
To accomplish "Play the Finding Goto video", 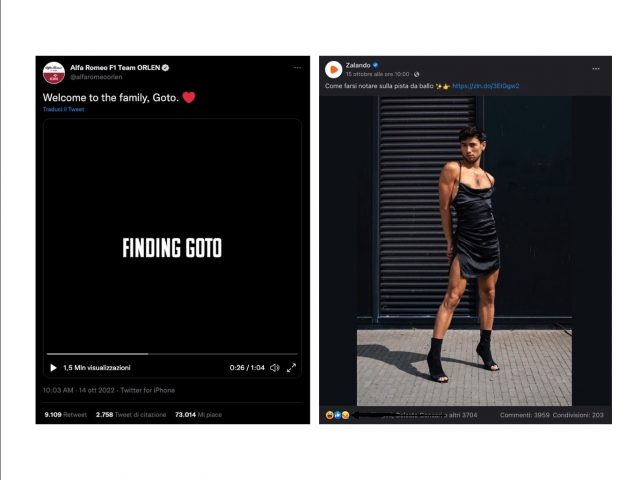I will pos(53,368).
